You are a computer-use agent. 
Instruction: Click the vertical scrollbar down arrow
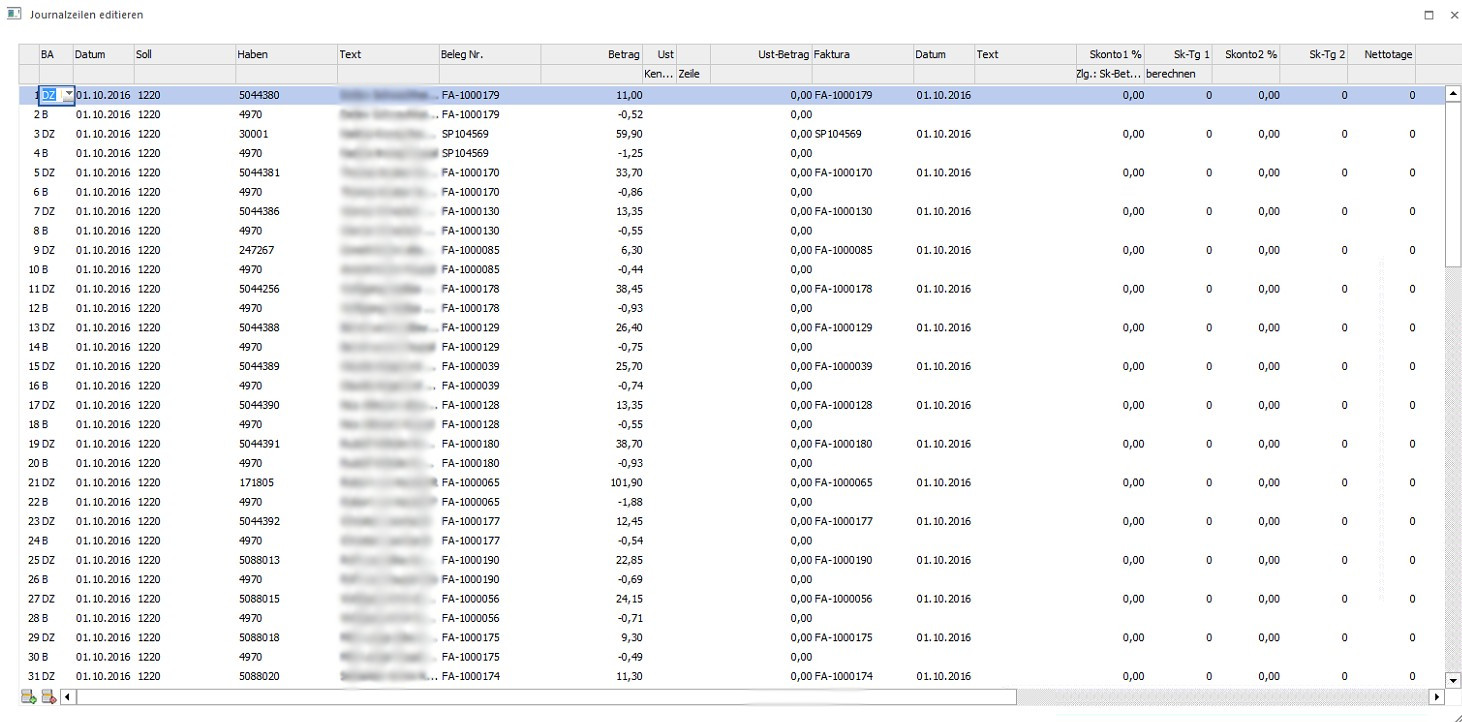point(1453,679)
